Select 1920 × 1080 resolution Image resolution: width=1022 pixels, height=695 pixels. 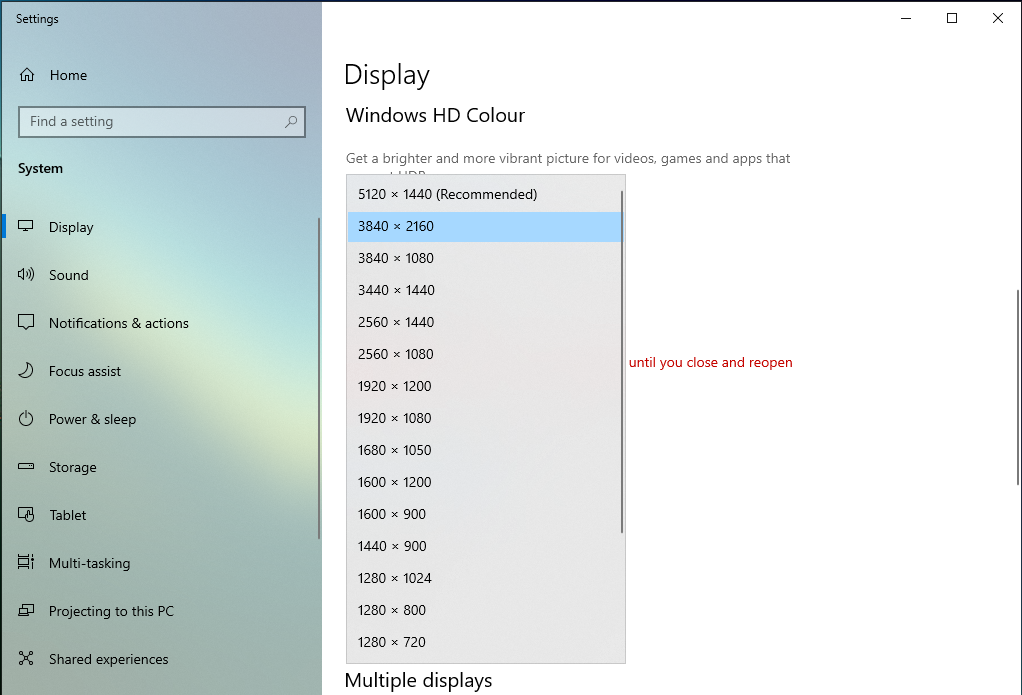(x=485, y=418)
